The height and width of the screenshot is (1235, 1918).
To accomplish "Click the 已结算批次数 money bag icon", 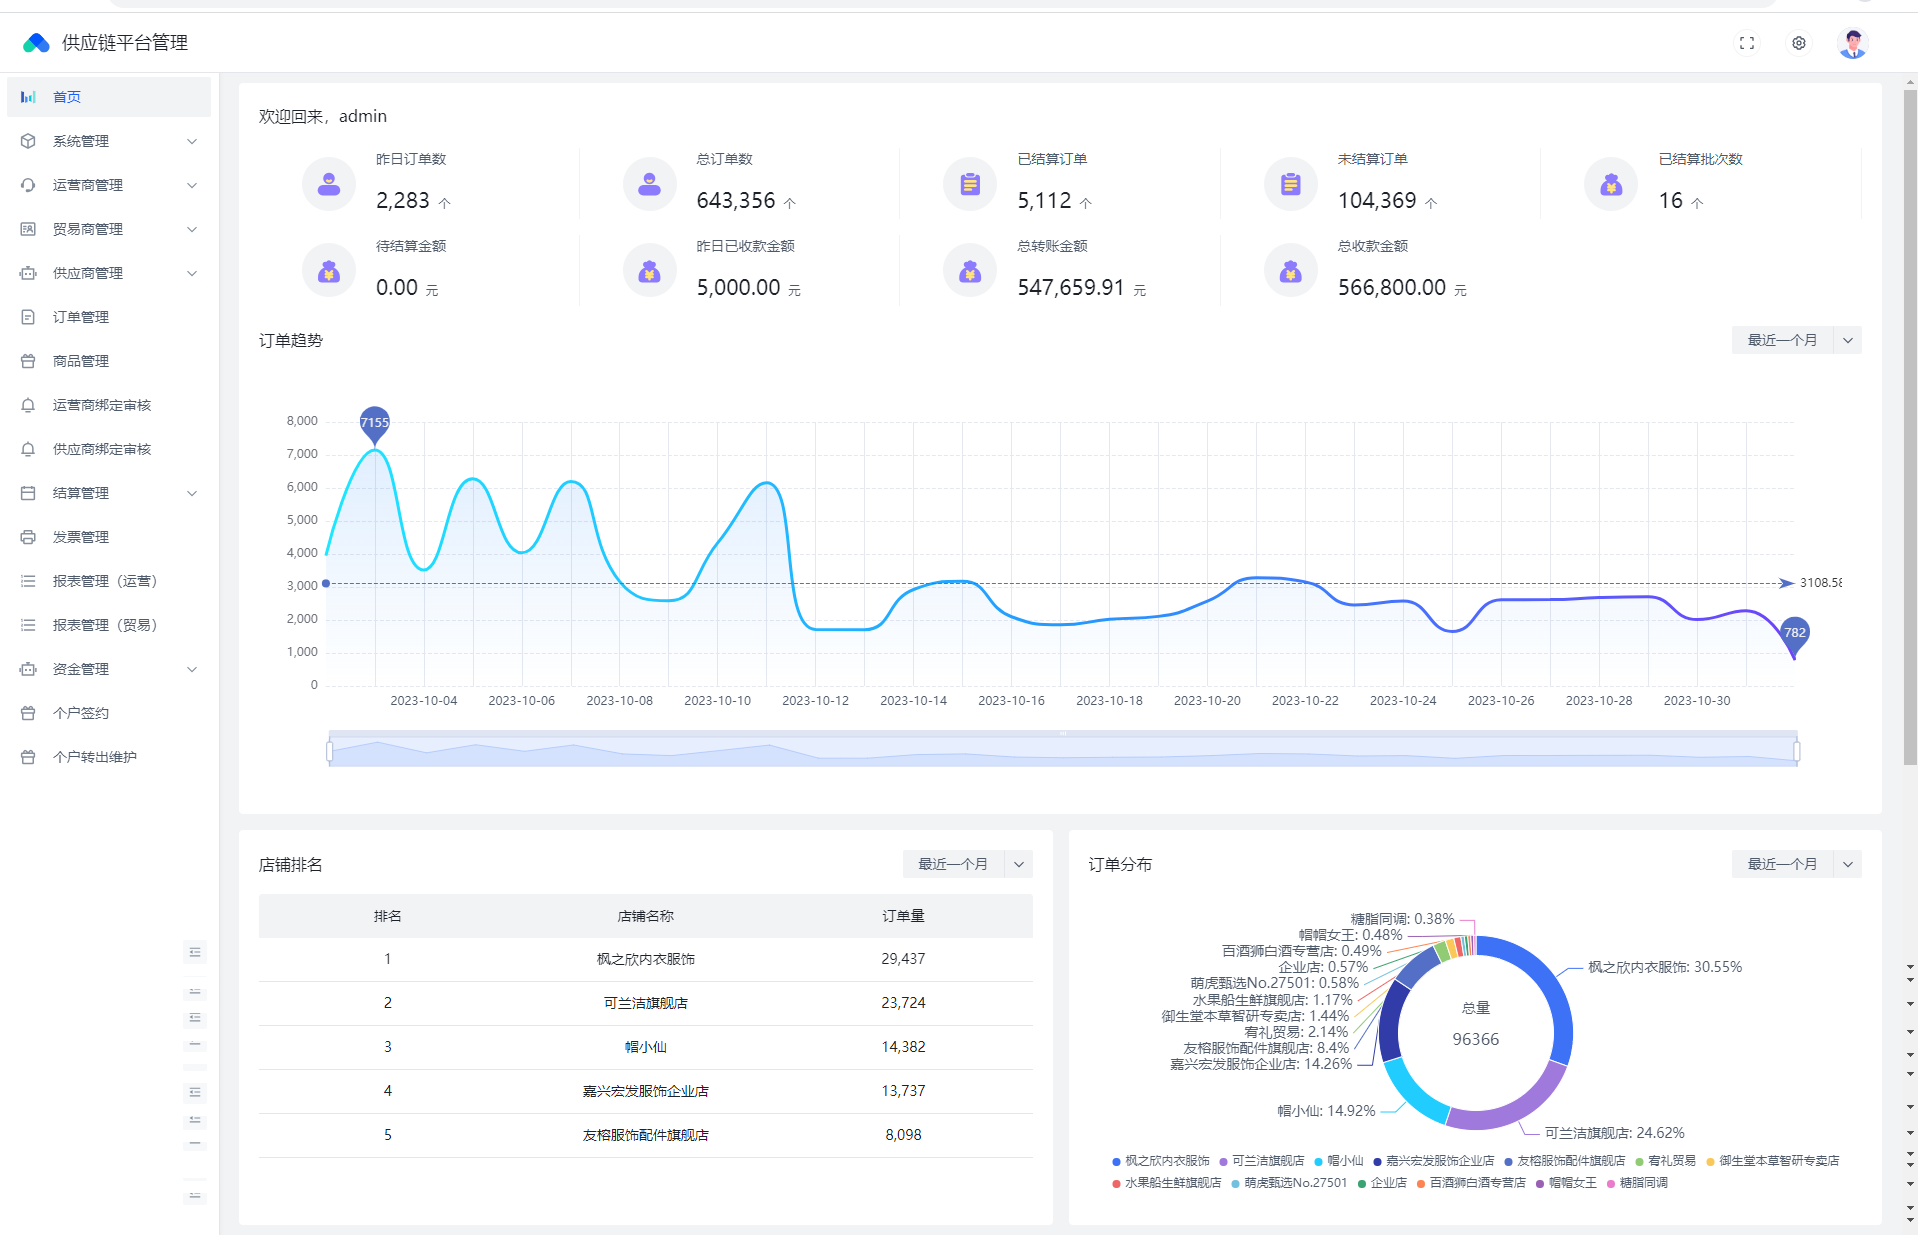I will pyautogui.click(x=1611, y=184).
